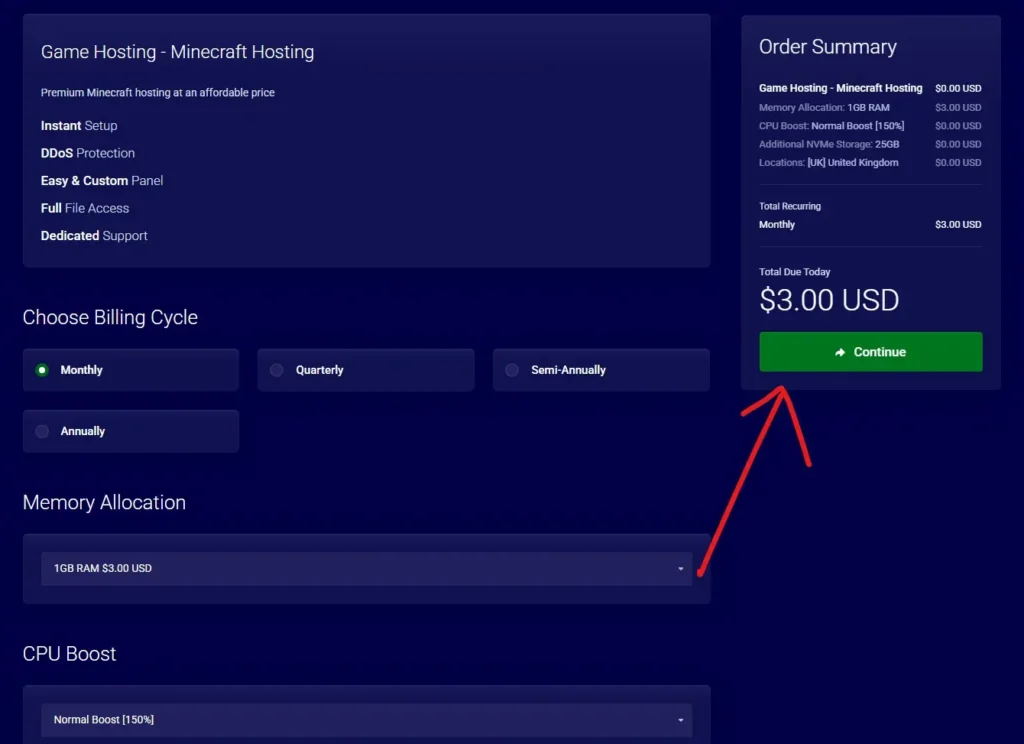Select the Quarterly billing cycle option
This screenshot has height=744, width=1024.
click(x=366, y=370)
